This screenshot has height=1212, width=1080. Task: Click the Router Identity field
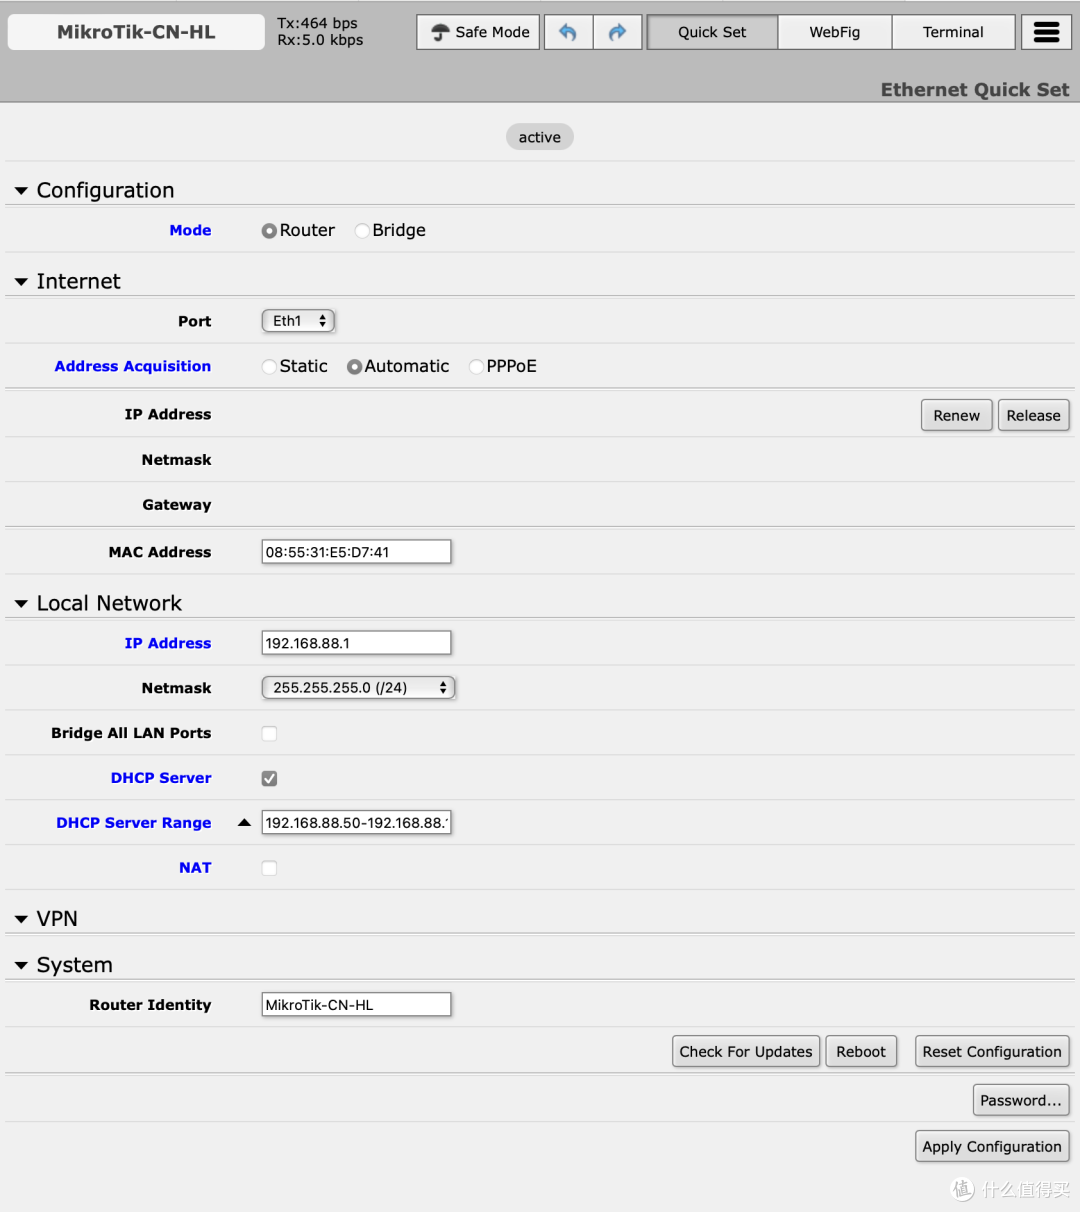coord(356,1005)
